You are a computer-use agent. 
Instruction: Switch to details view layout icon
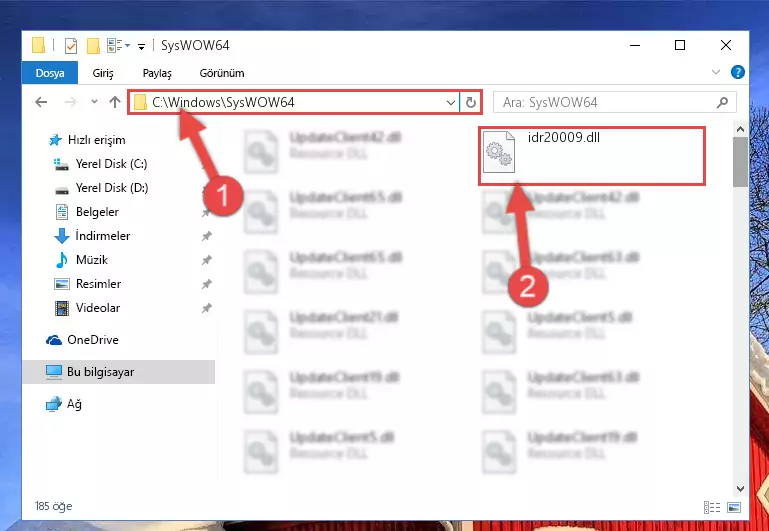(712, 507)
